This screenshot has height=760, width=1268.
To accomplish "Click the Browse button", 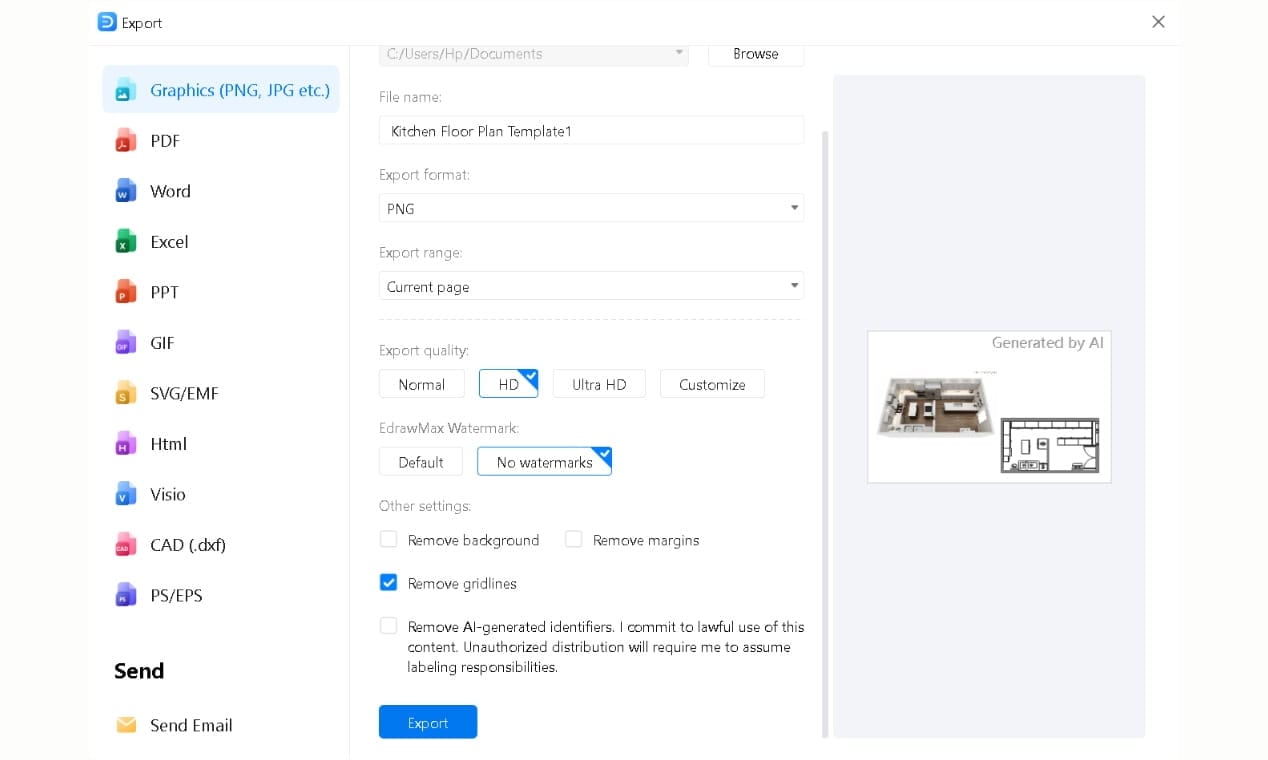I will coord(755,54).
